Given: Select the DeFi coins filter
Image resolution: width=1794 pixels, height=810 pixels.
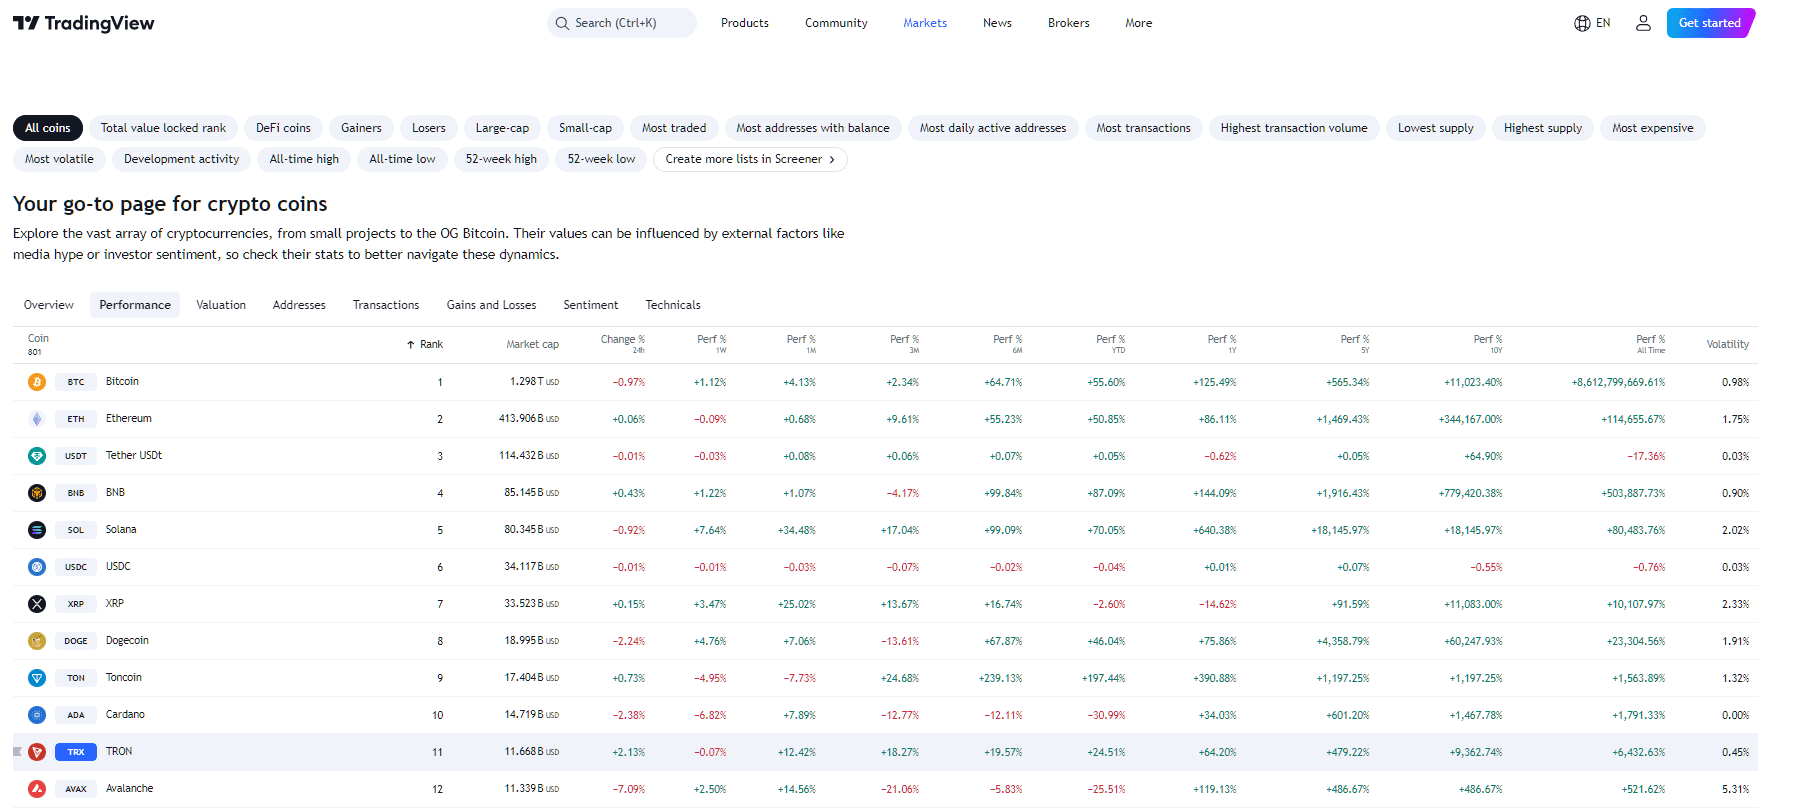Looking at the screenshot, I should (283, 128).
